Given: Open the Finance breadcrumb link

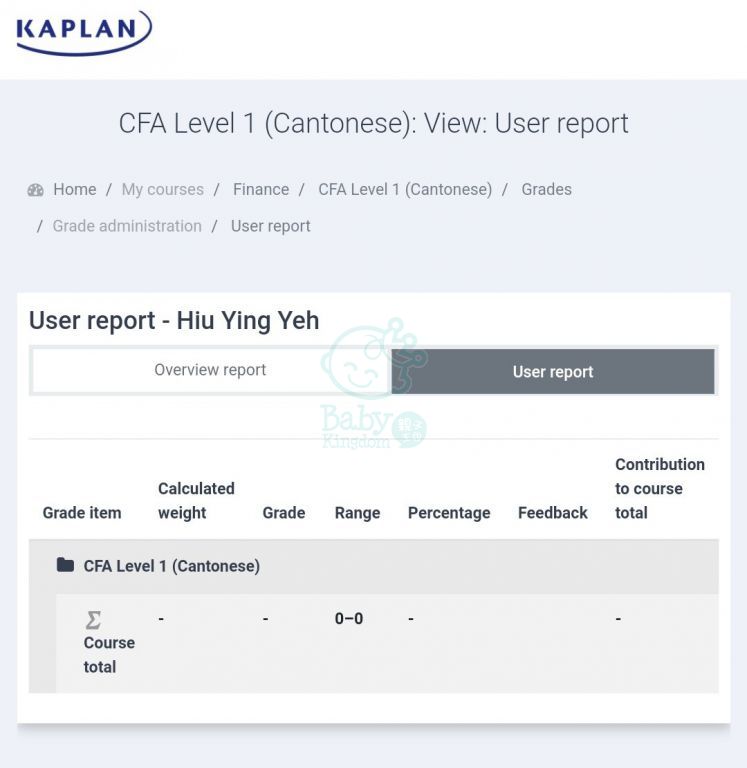Looking at the screenshot, I should click(x=261, y=189).
